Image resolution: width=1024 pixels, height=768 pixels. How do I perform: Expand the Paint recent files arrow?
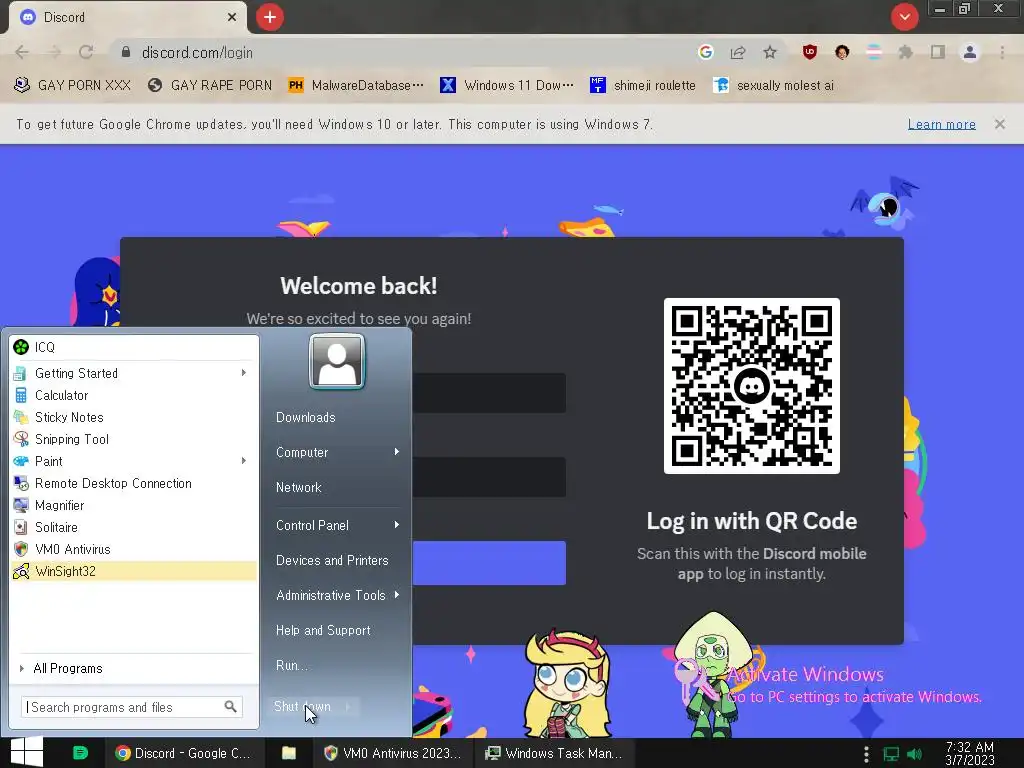[244, 461]
